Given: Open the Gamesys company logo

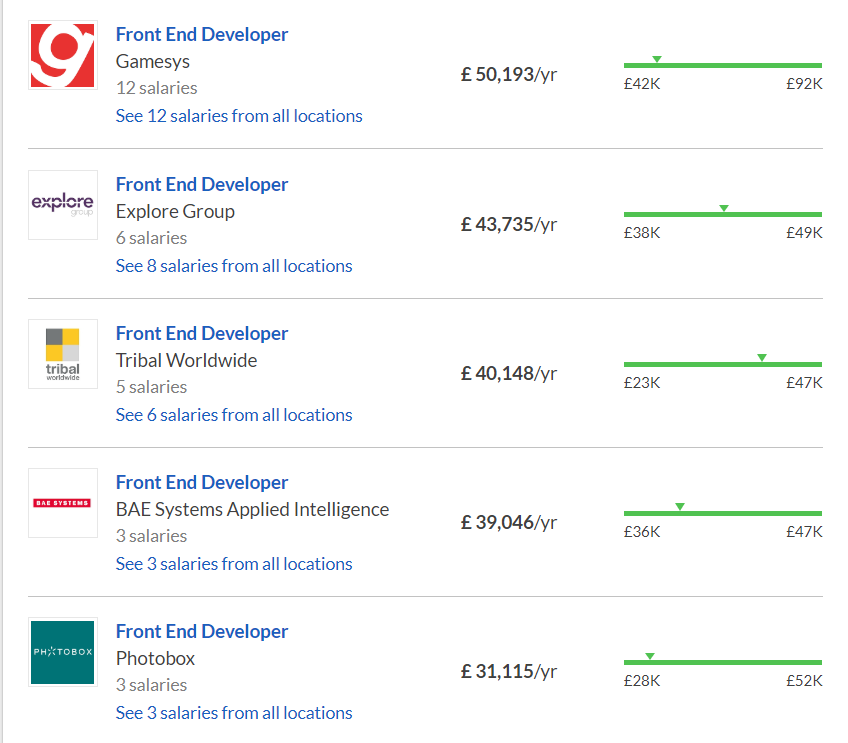Looking at the screenshot, I should click(x=63, y=55).
